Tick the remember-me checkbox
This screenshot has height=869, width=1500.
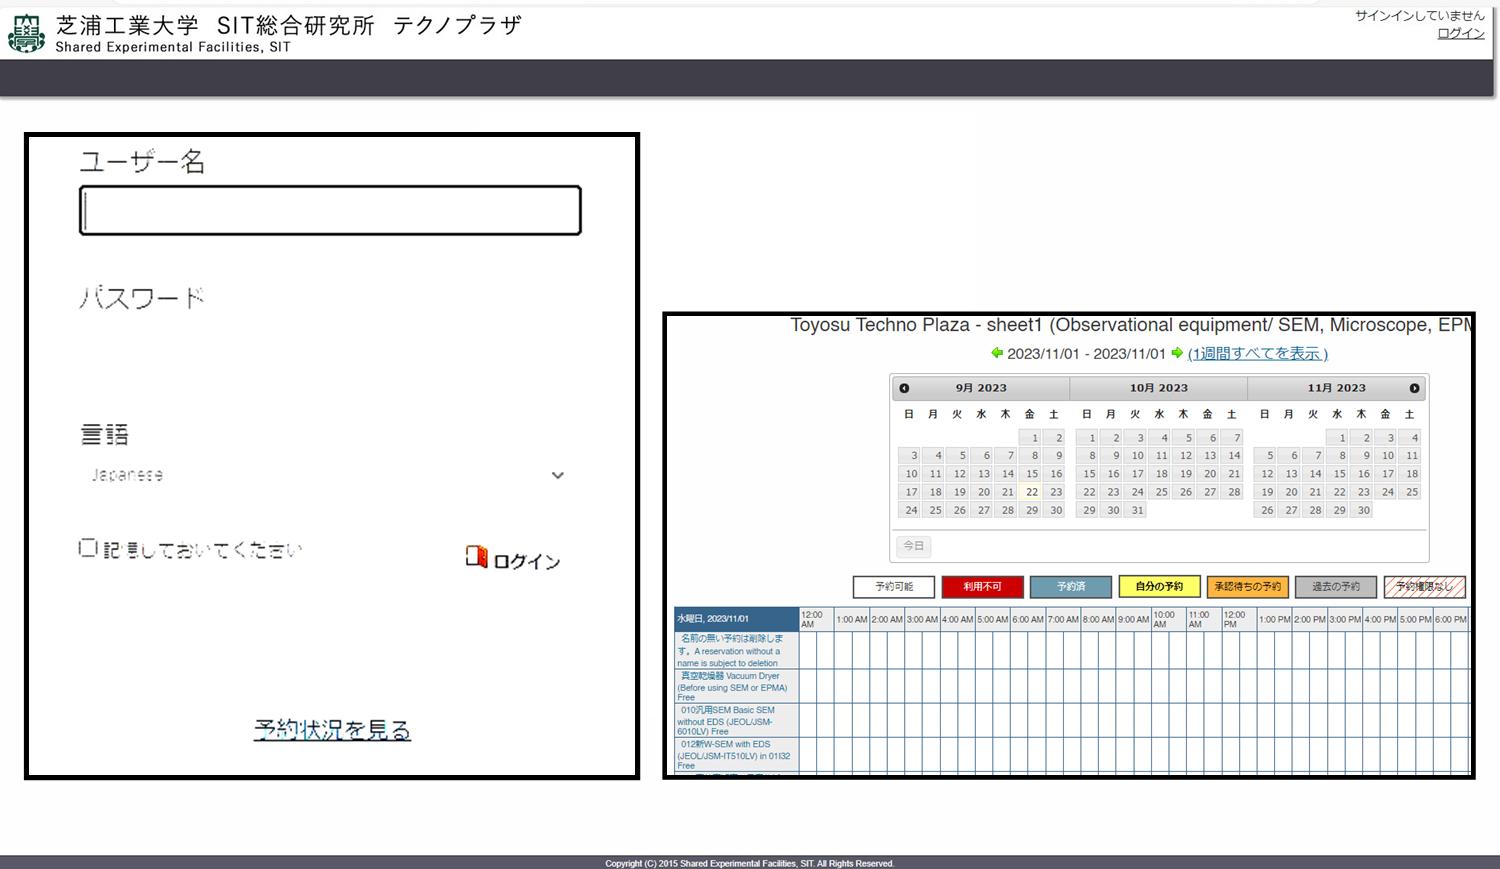(x=88, y=548)
